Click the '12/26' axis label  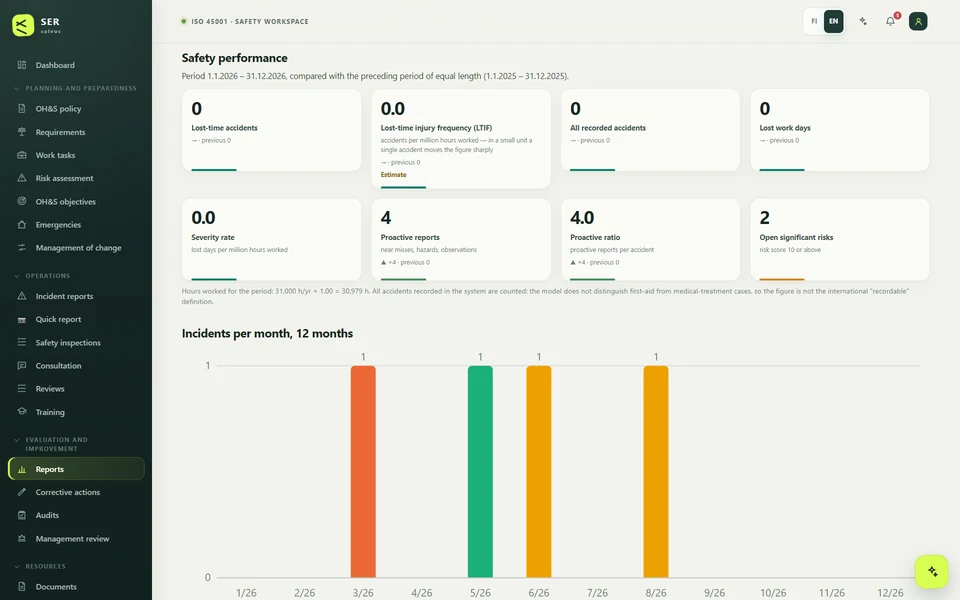(890, 593)
